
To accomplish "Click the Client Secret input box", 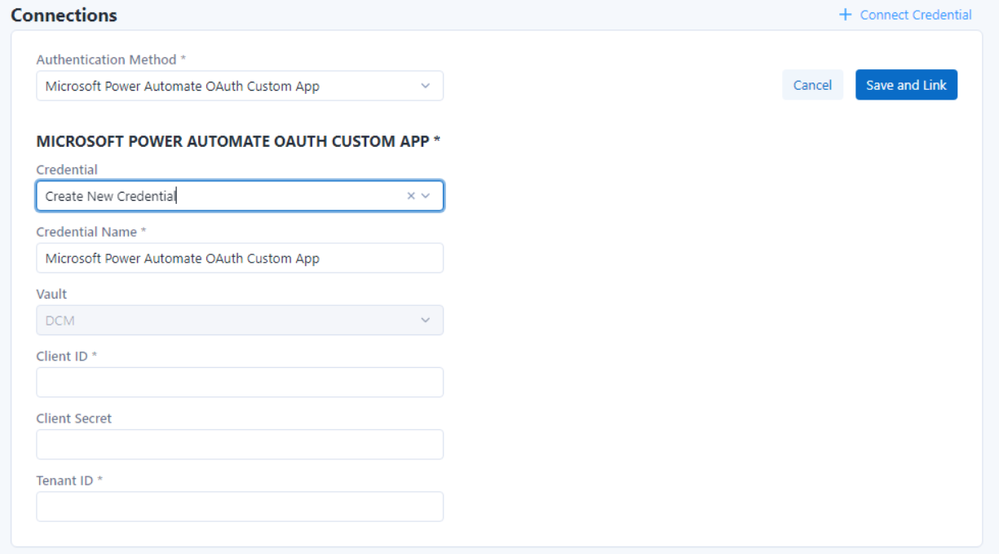I will [239, 444].
